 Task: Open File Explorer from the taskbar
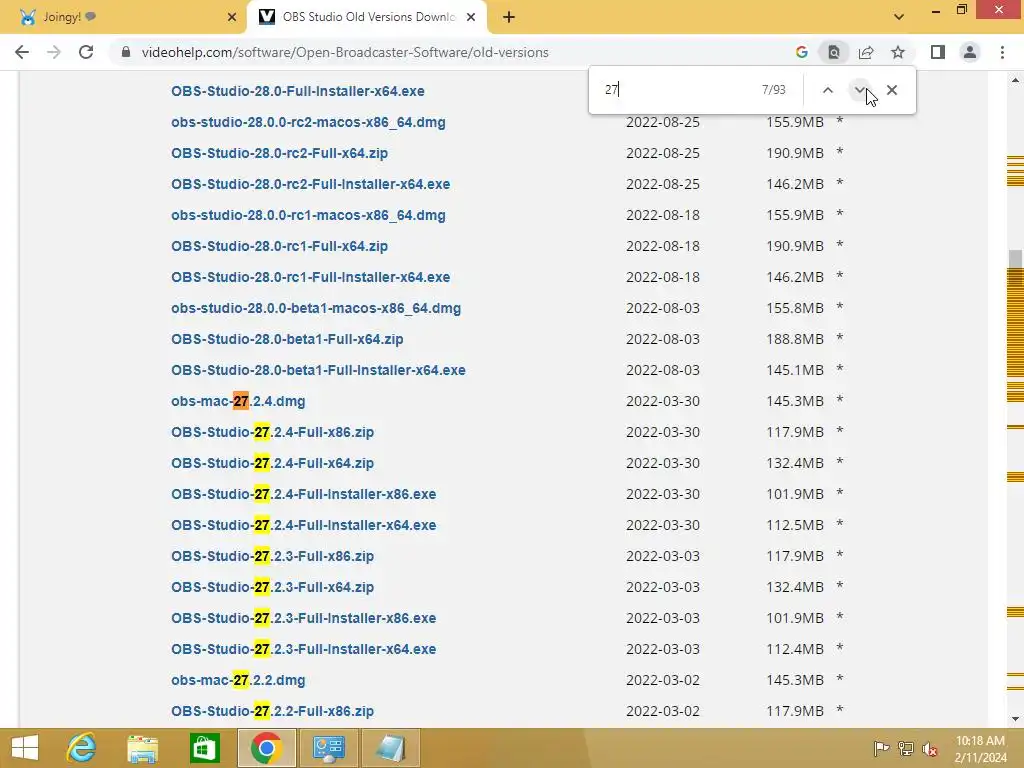pyautogui.click(x=142, y=748)
